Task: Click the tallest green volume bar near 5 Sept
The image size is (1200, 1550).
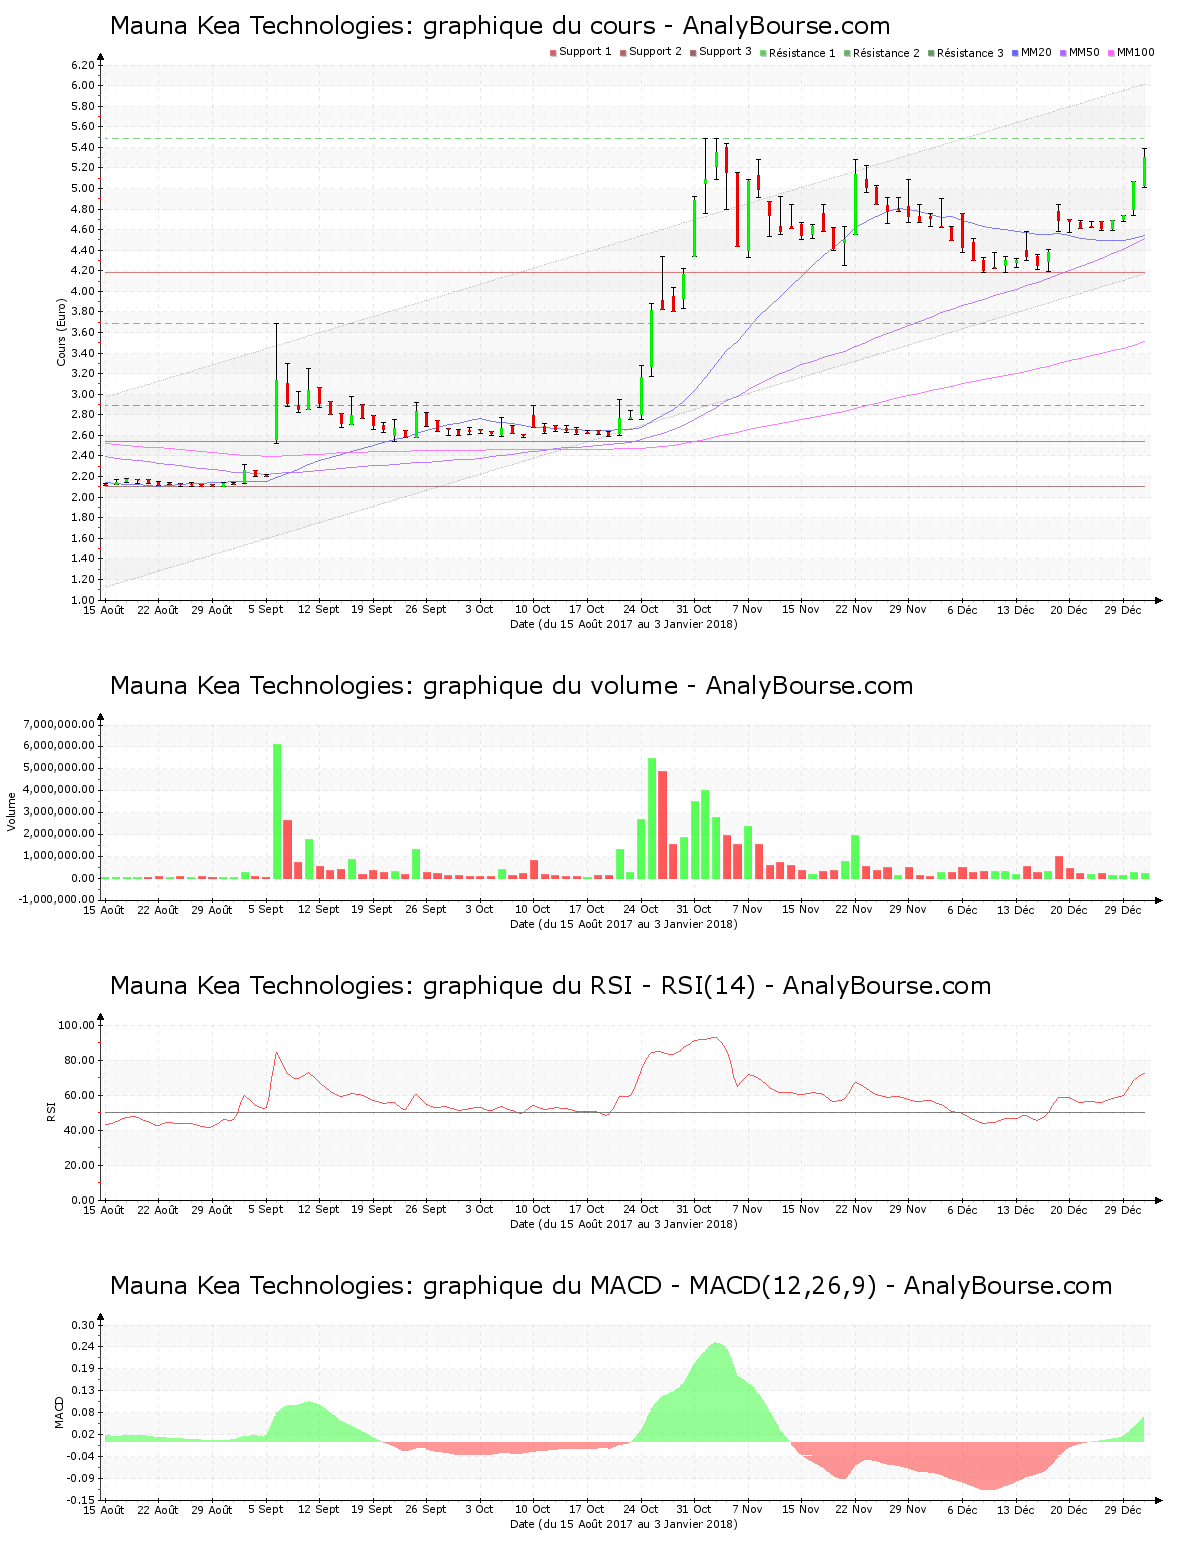Action: pyautogui.click(x=277, y=811)
